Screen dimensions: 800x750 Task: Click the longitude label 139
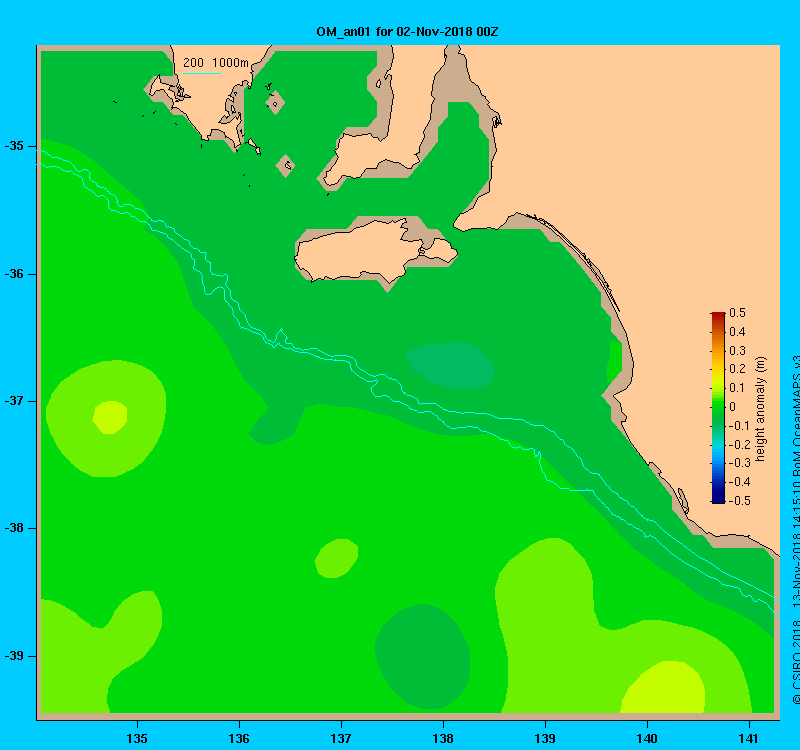point(545,738)
